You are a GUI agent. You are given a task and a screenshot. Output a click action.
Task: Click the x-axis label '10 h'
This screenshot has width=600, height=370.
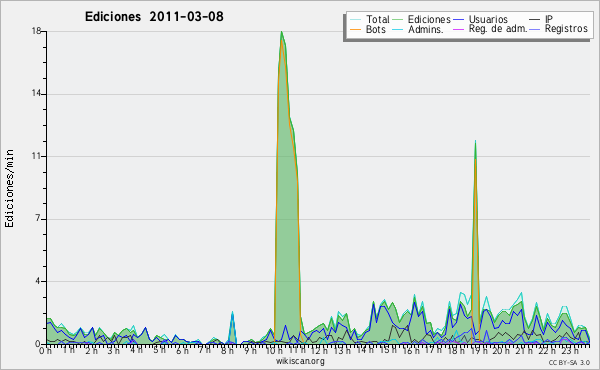coord(274,351)
